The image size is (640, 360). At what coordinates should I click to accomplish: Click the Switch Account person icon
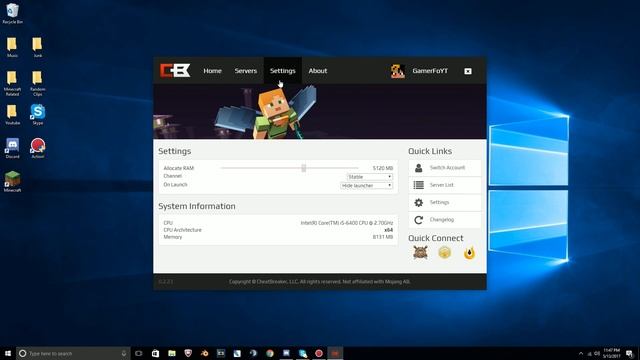[x=418, y=168]
